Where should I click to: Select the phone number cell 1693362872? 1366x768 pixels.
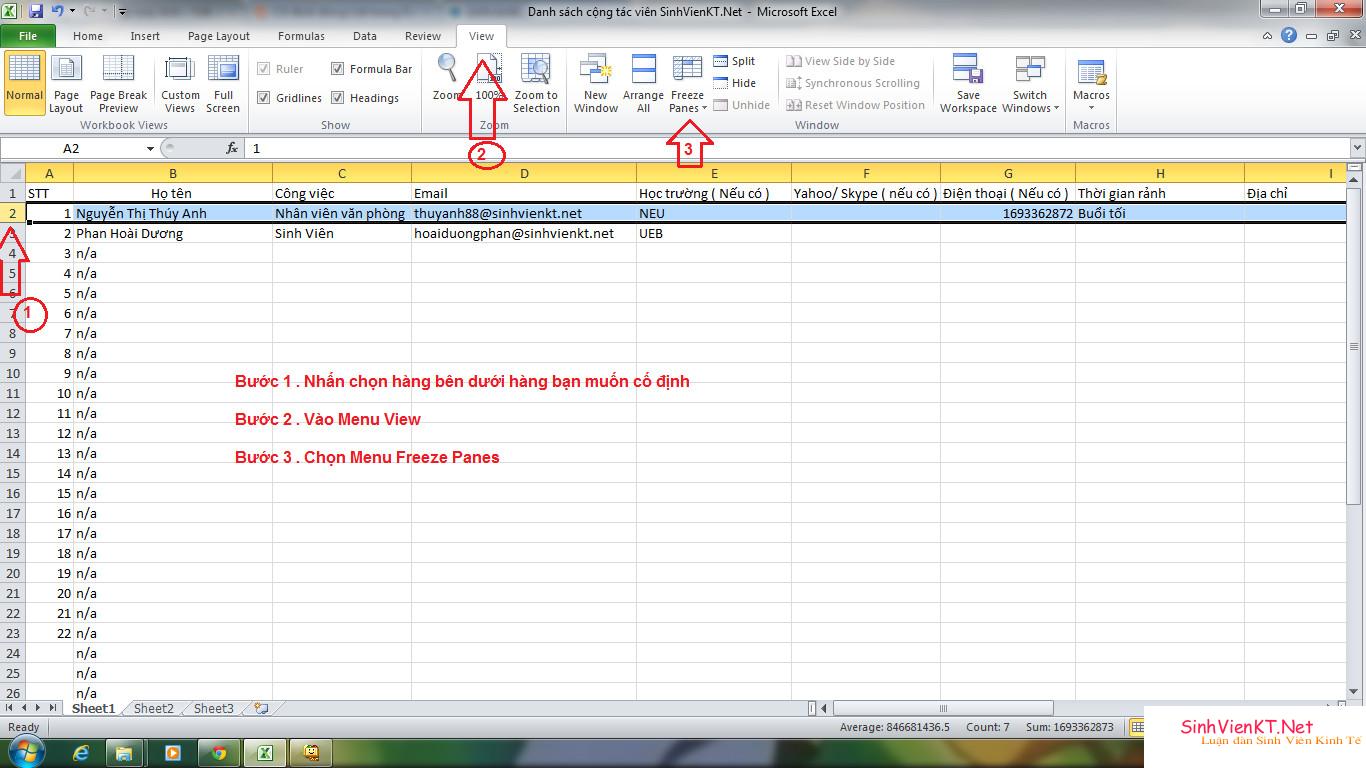(x=1008, y=213)
